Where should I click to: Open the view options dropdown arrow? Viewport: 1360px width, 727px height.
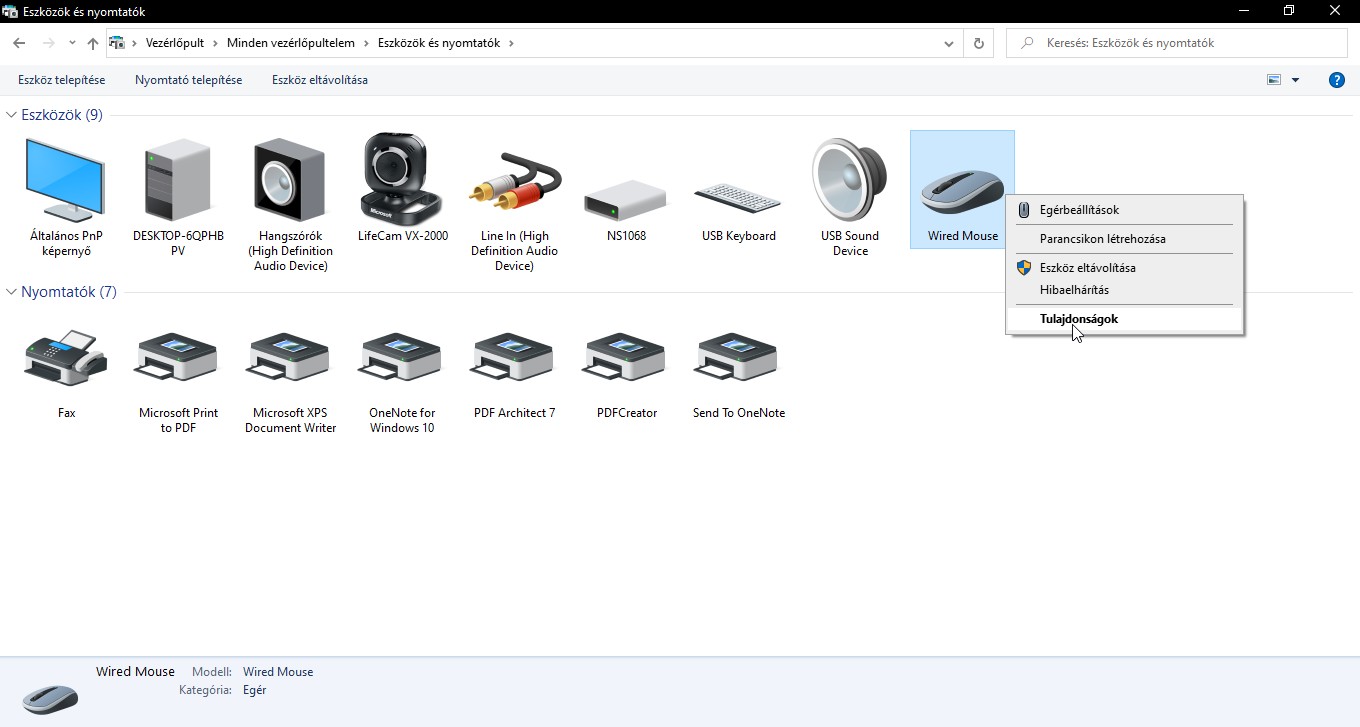pyautogui.click(x=1296, y=80)
